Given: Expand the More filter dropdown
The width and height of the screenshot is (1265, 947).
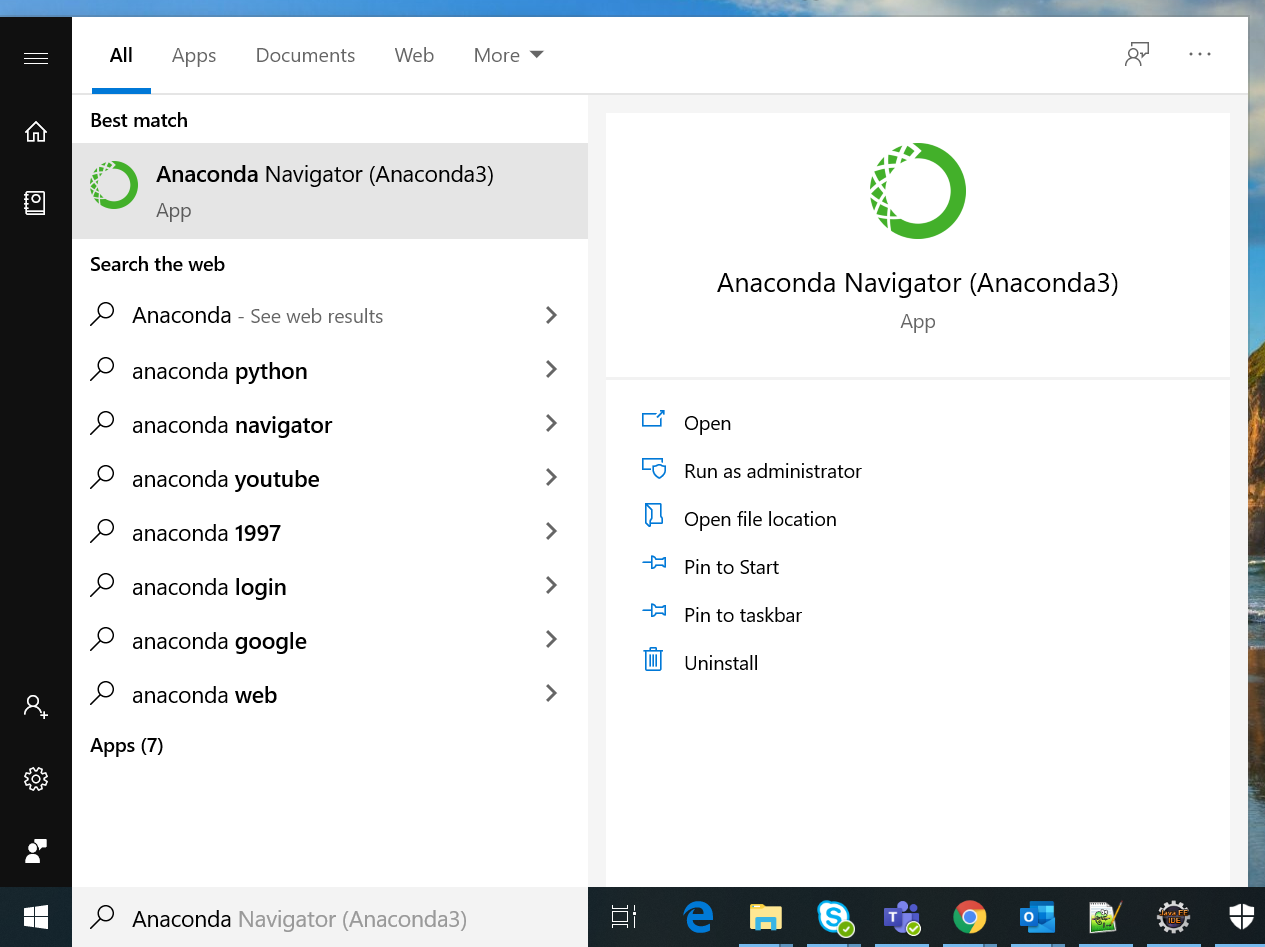Looking at the screenshot, I should coord(508,55).
